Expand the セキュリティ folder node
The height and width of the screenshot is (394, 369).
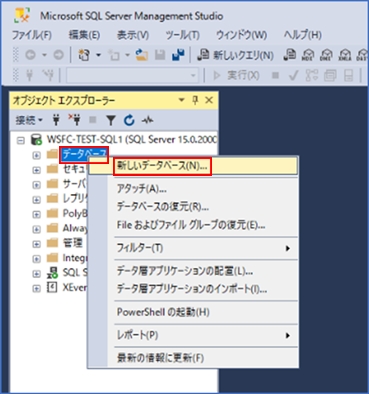(36, 170)
